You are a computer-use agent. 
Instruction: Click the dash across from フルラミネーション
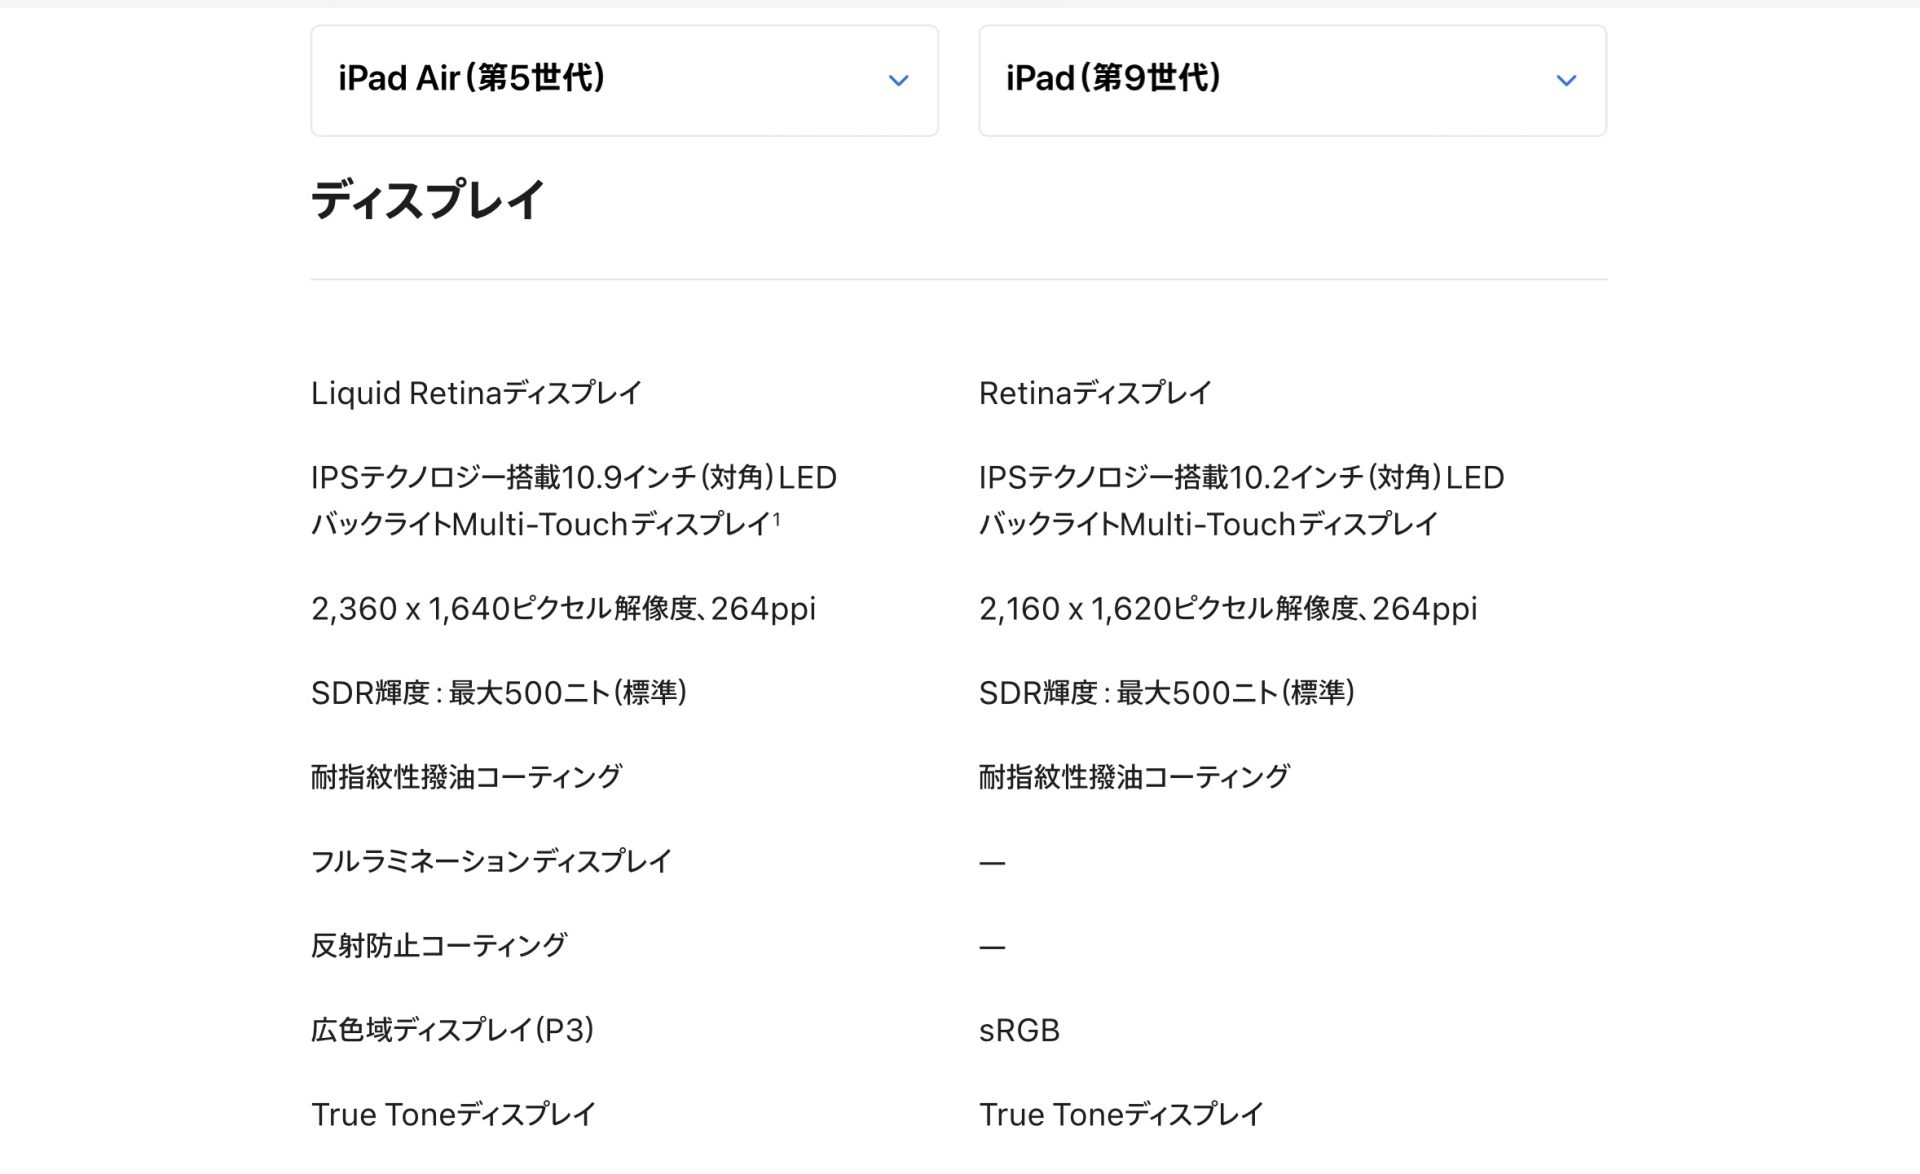tap(992, 862)
